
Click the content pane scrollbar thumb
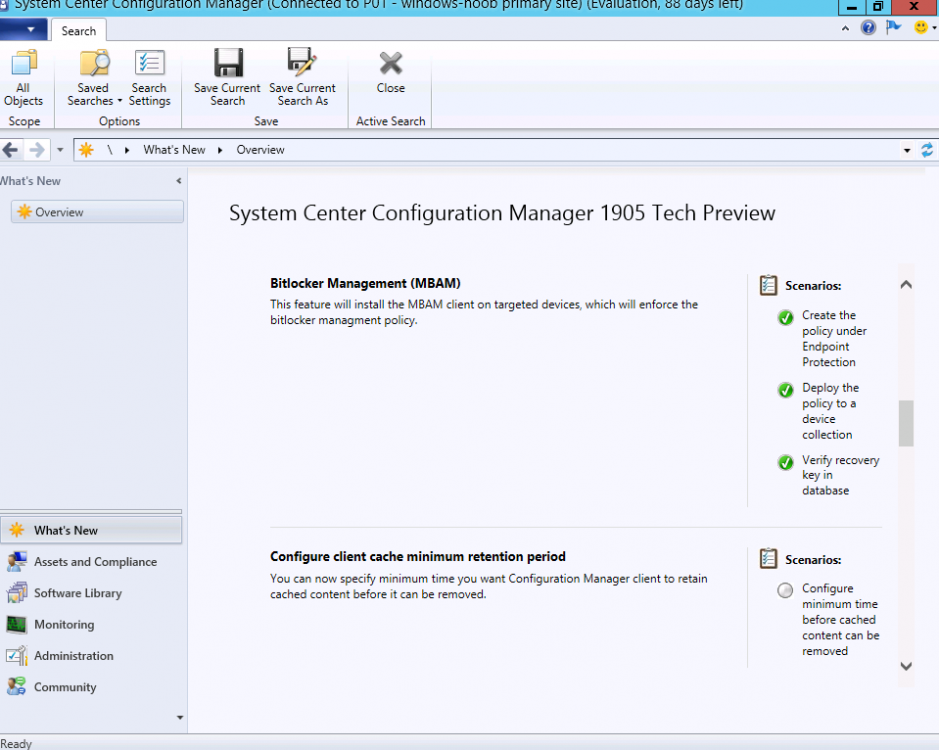click(906, 423)
